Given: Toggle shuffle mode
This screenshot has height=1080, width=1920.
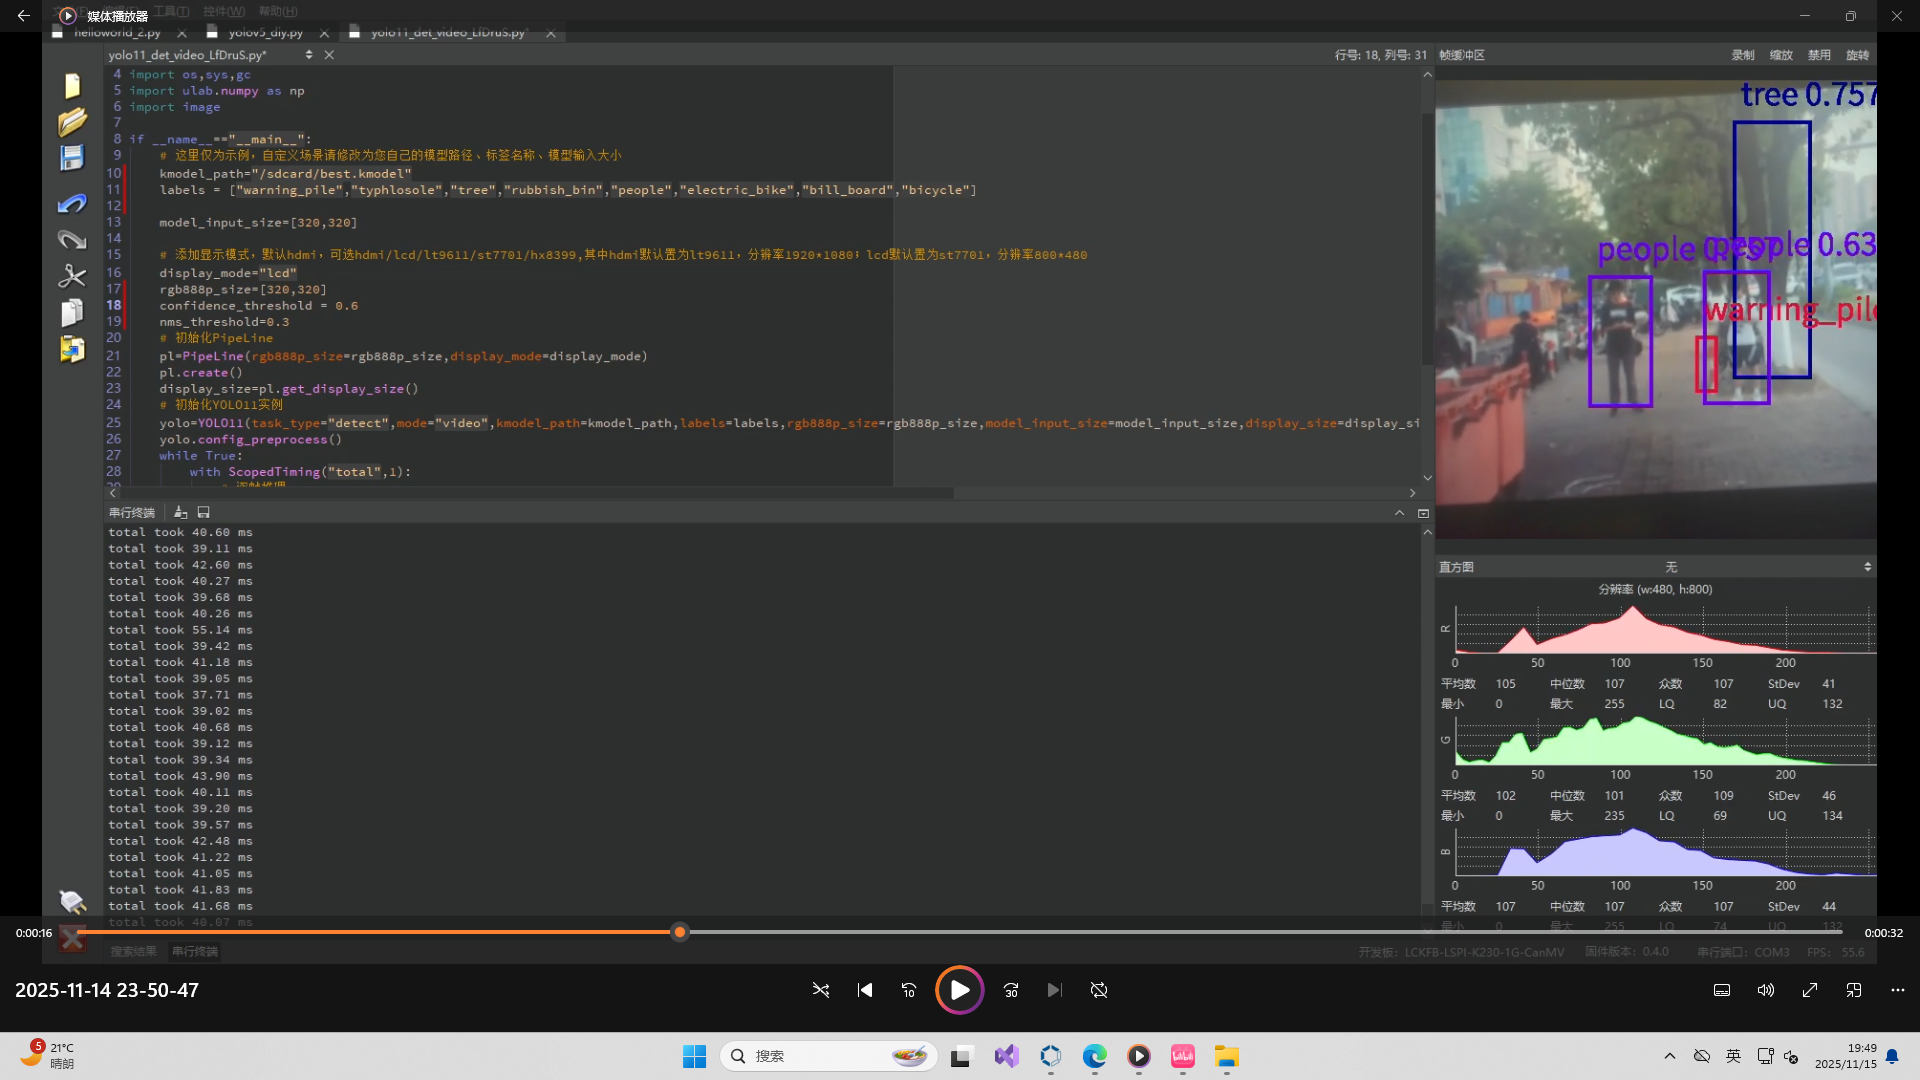Looking at the screenshot, I should (x=821, y=990).
